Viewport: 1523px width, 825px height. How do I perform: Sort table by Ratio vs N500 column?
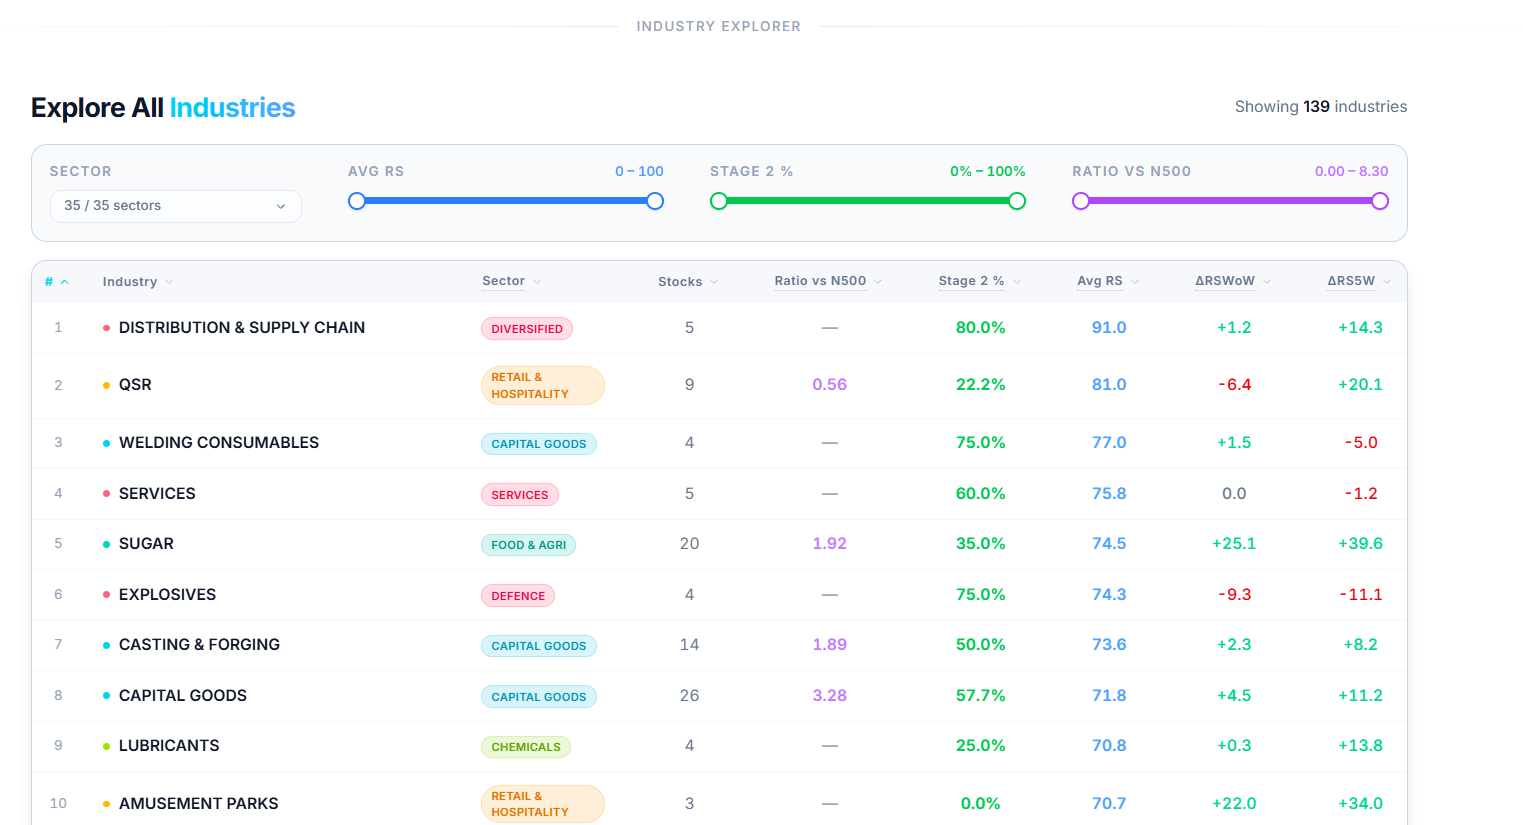828,282
